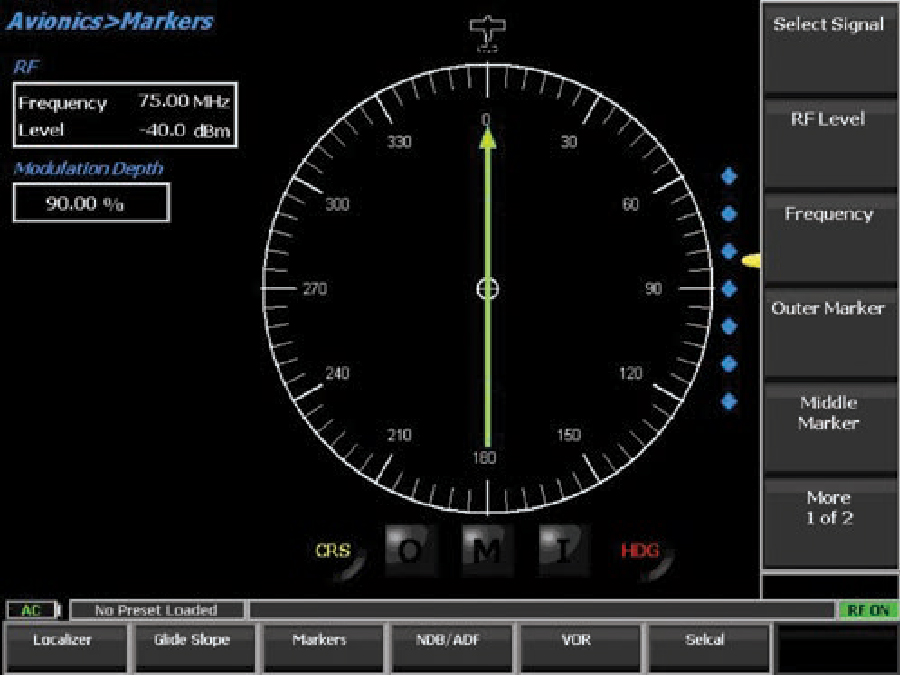
Task: Toggle the RF ON indicator
Action: coord(867,610)
